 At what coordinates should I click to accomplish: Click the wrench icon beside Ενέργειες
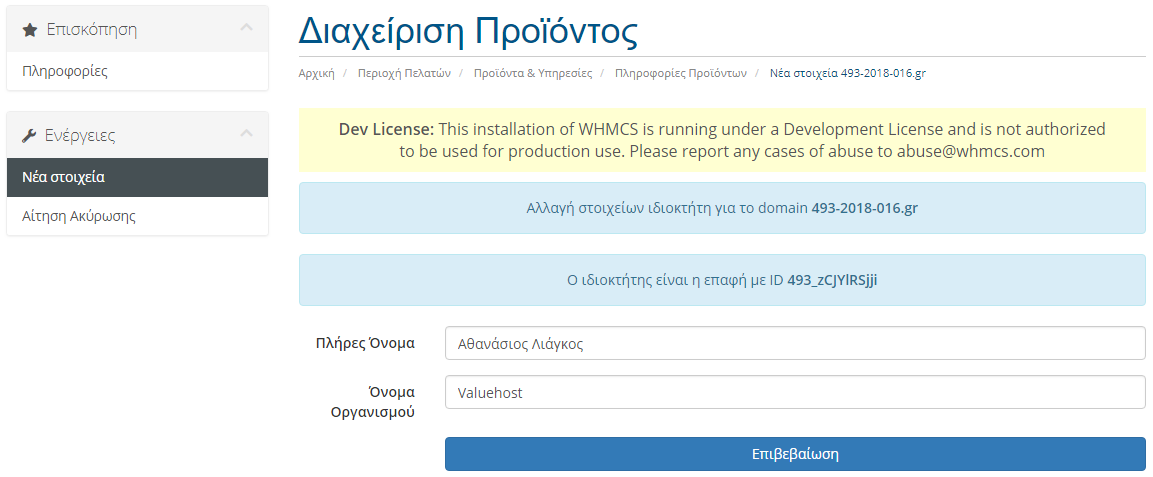pyautogui.click(x=30, y=136)
